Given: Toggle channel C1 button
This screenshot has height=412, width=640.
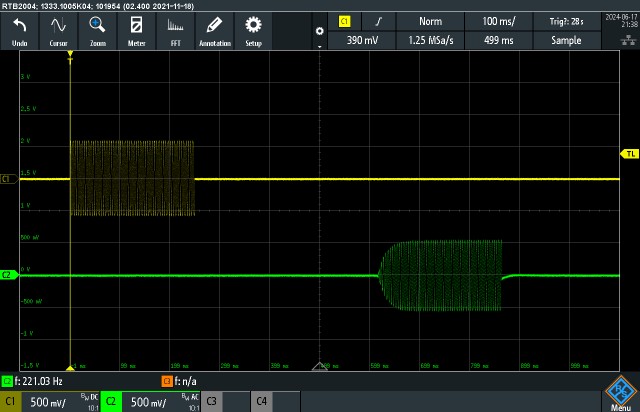Looking at the screenshot, I should tap(10, 401).
